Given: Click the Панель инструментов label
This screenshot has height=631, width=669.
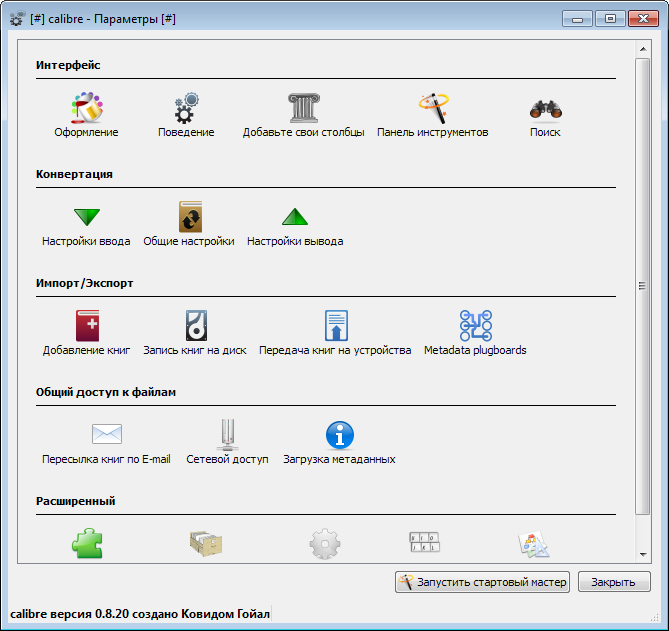Looking at the screenshot, I should 433,132.
